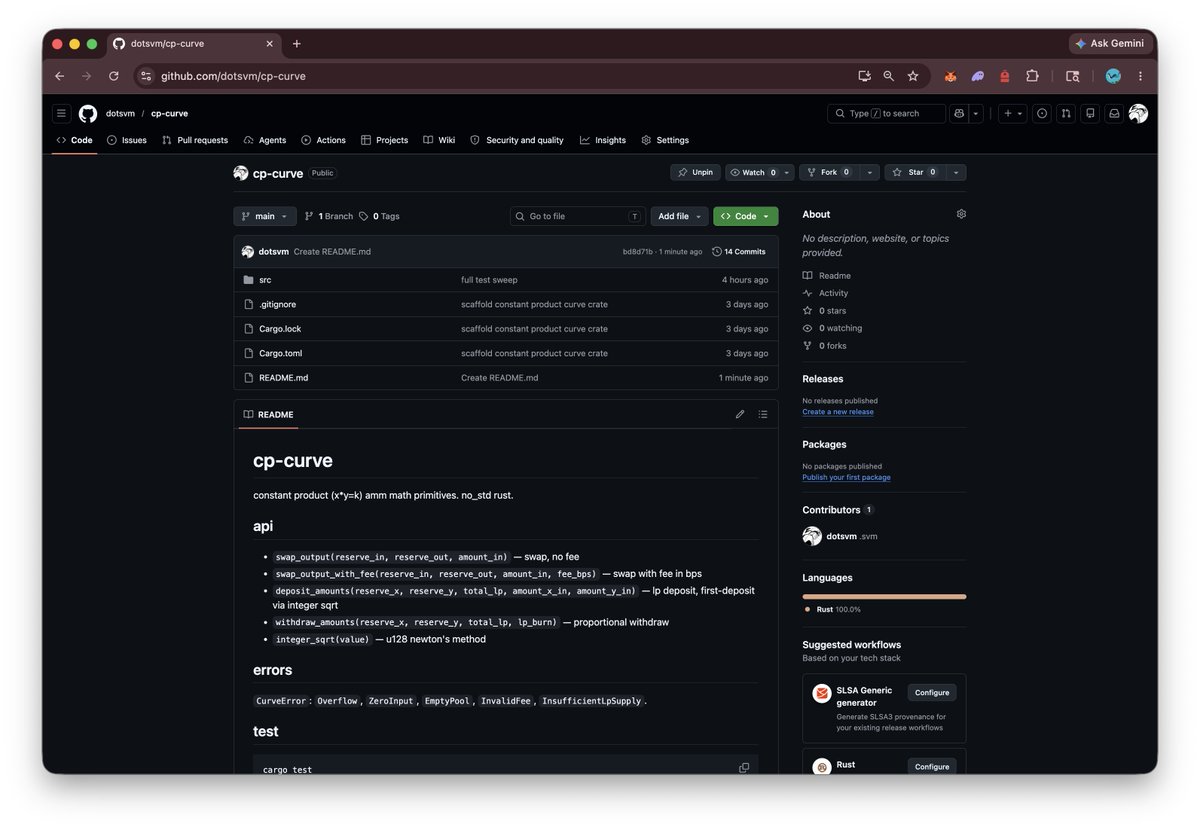This screenshot has height=830, width=1200.
Task: Open the Issues inbox circle icon in header
Action: pyautogui.click(x=1042, y=114)
